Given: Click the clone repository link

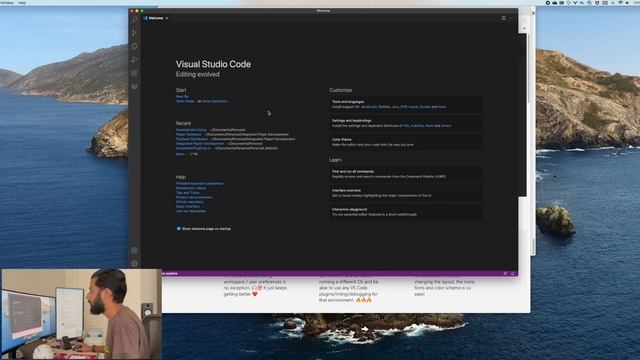Looking at the screenshot, I should point(215,101).
